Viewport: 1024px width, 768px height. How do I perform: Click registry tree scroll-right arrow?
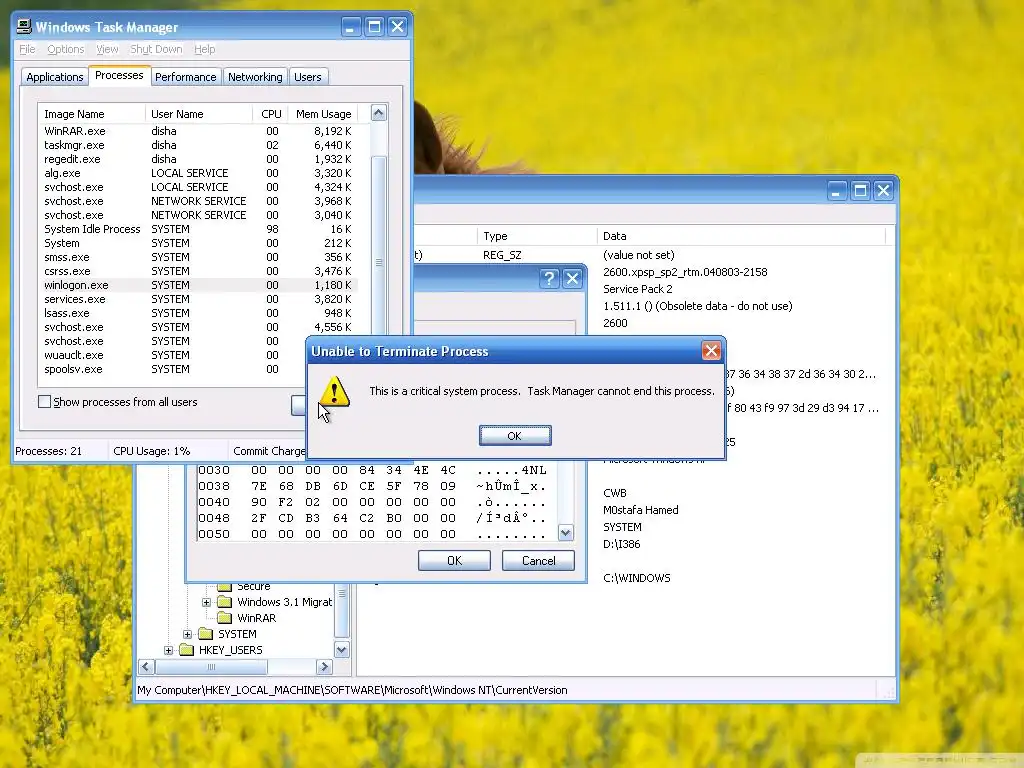click(x=324, y=667)
